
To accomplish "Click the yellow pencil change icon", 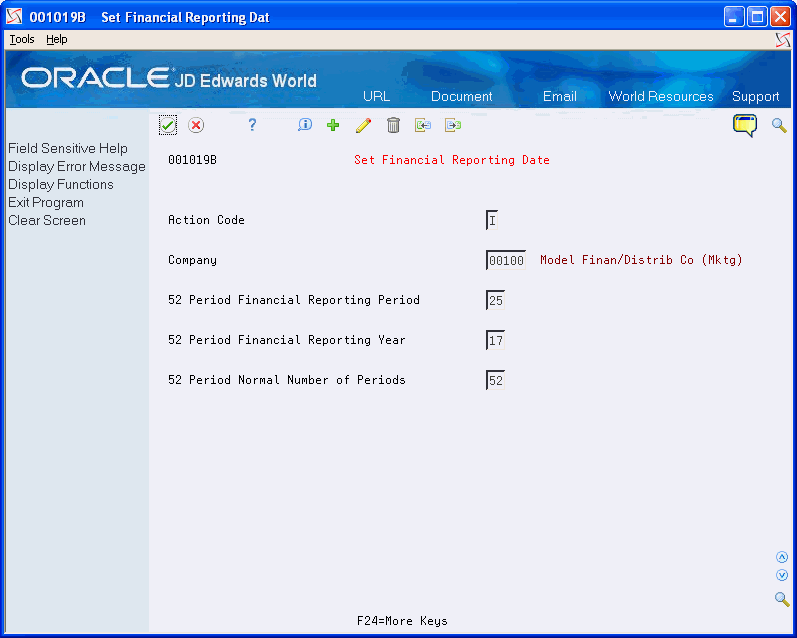I will coord(363,125).
